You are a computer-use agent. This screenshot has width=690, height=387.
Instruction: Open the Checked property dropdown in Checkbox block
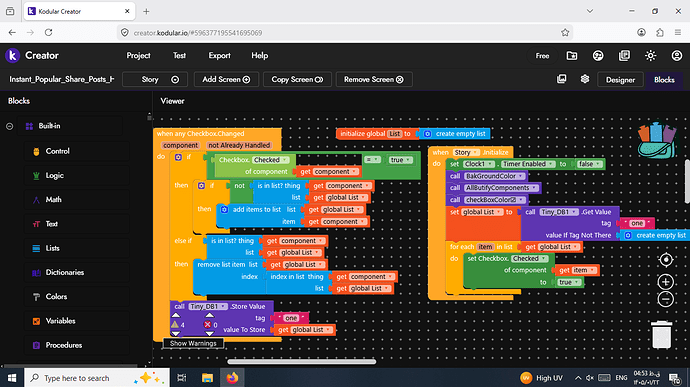pyautogui.click(x=270, y=160)
